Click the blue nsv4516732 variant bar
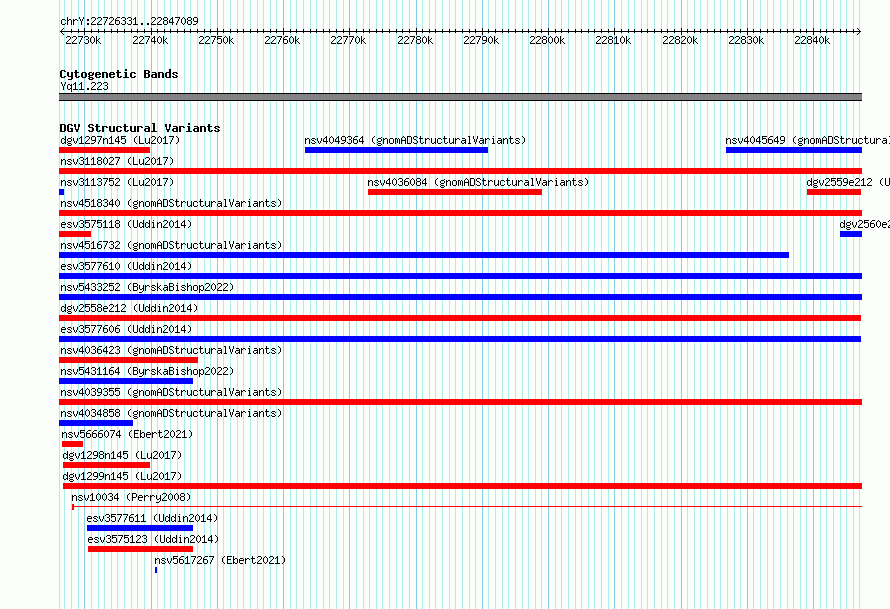 (x=424, y=255)
